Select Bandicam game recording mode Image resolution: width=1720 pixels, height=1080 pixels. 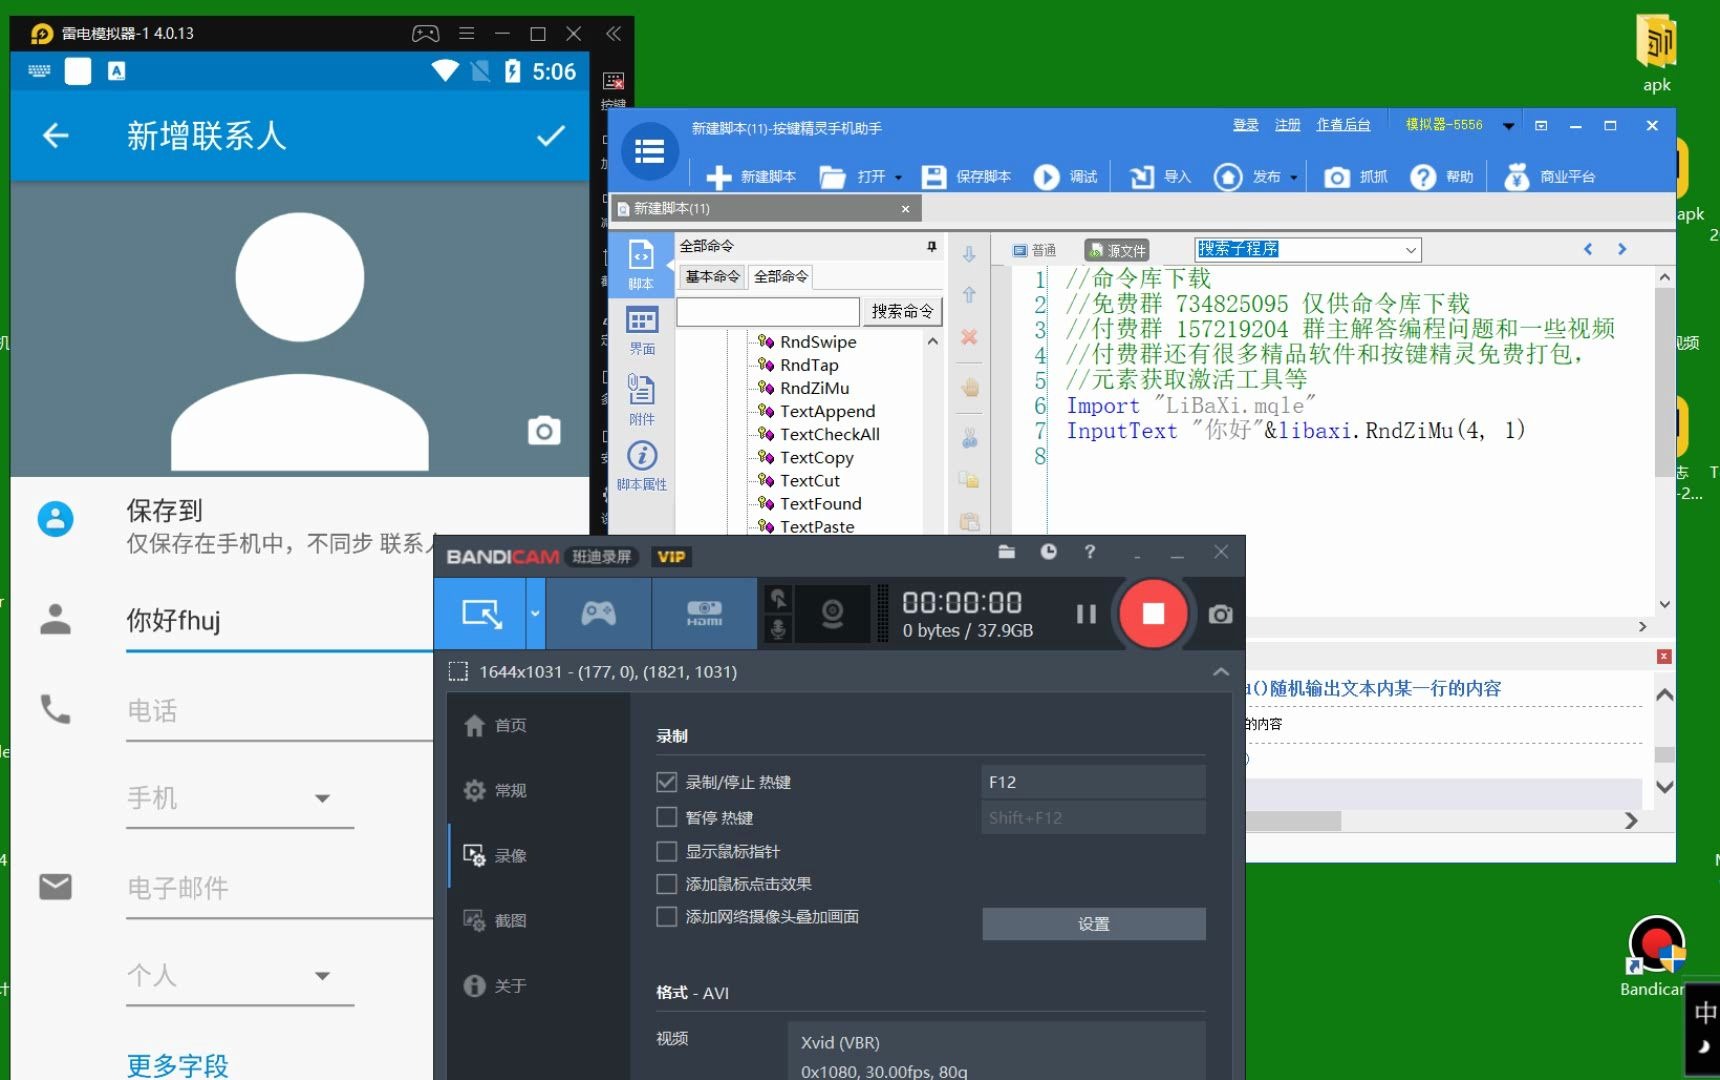tap(598, 613)
